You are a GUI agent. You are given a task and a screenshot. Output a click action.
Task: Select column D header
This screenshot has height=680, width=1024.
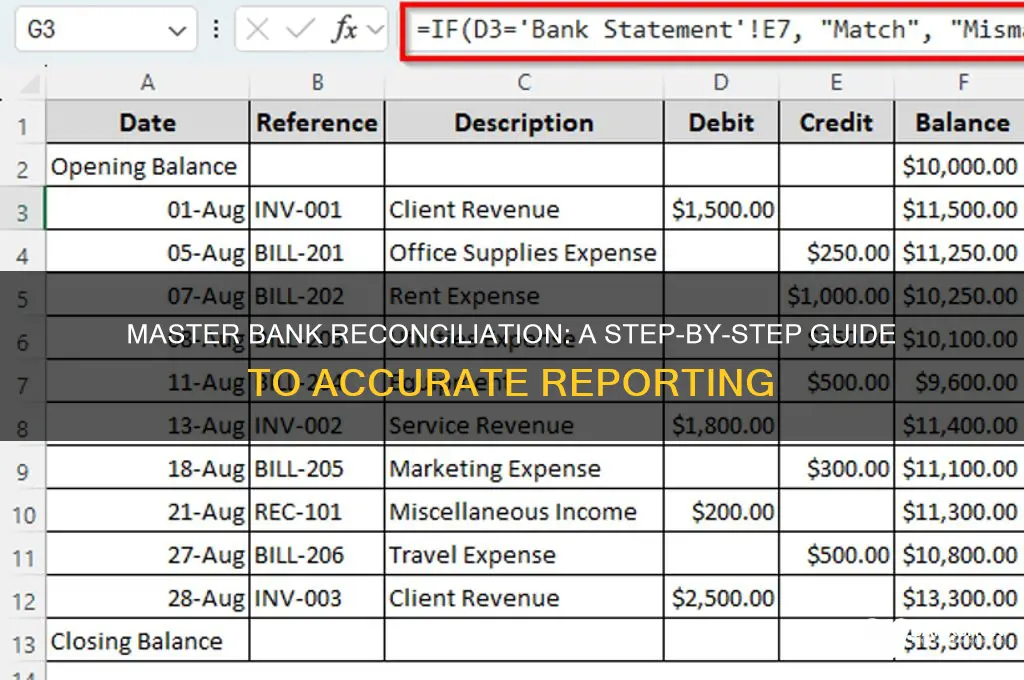pos(721,82)
